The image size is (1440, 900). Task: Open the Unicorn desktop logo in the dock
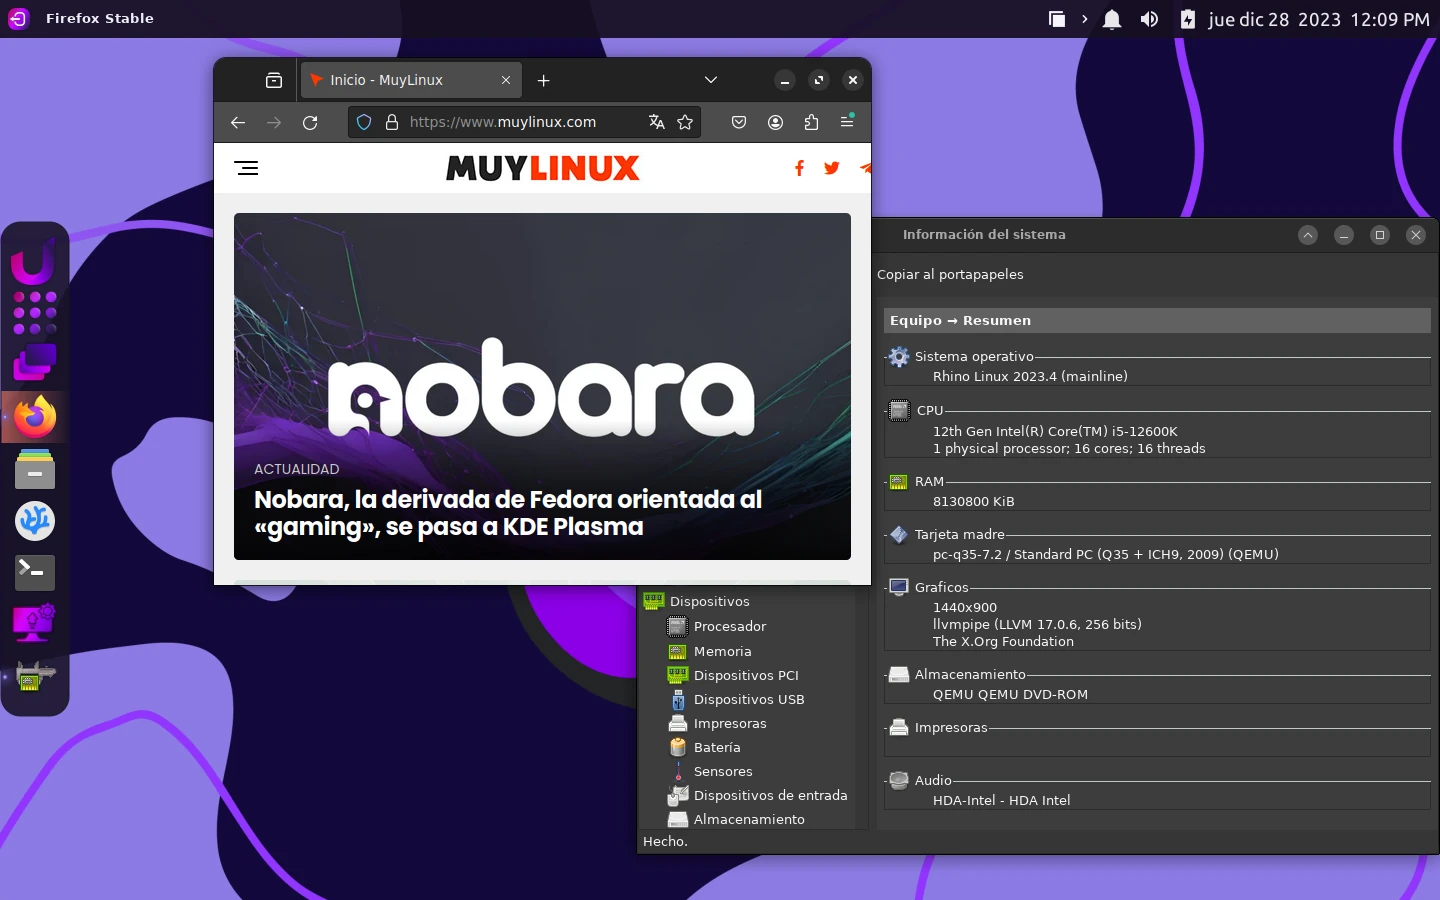click(32, 264)
